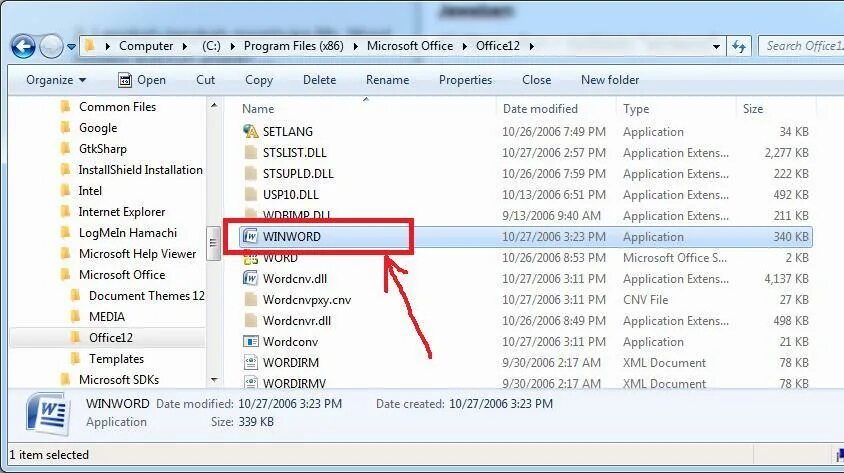Select Microsoft SDKs folder in tree
Viewport: 844px width, 473px height.
119,379
